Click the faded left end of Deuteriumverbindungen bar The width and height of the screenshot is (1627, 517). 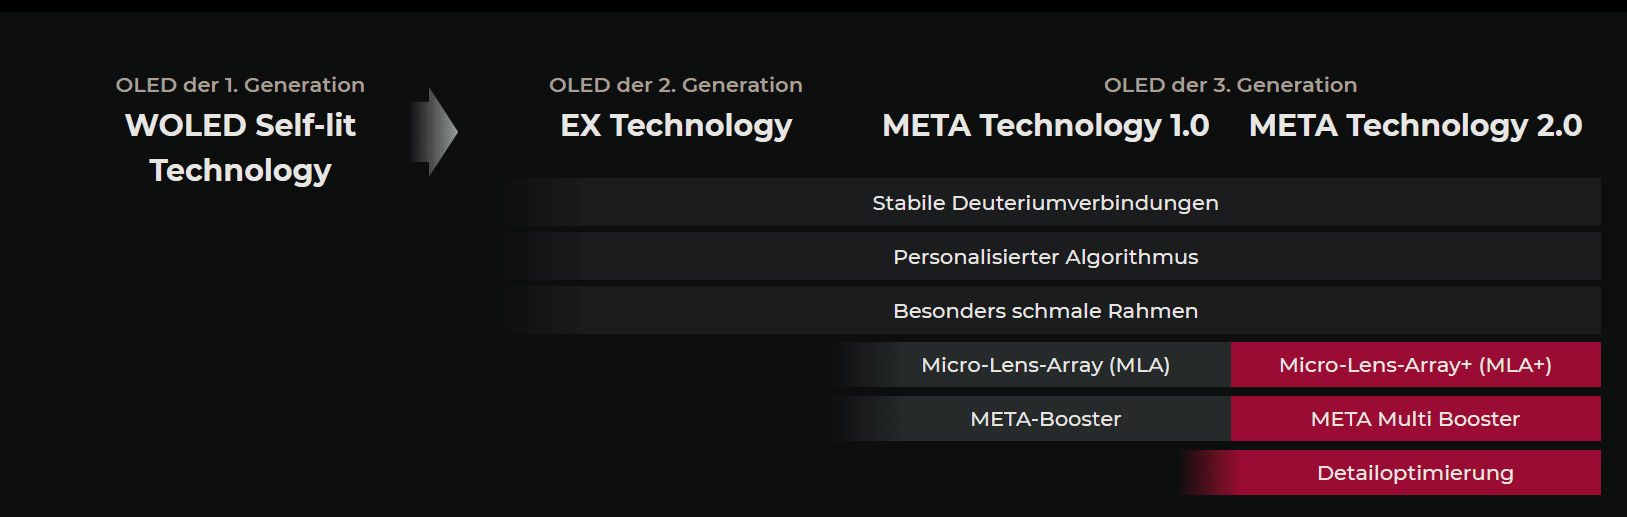(x=542, y=202)
